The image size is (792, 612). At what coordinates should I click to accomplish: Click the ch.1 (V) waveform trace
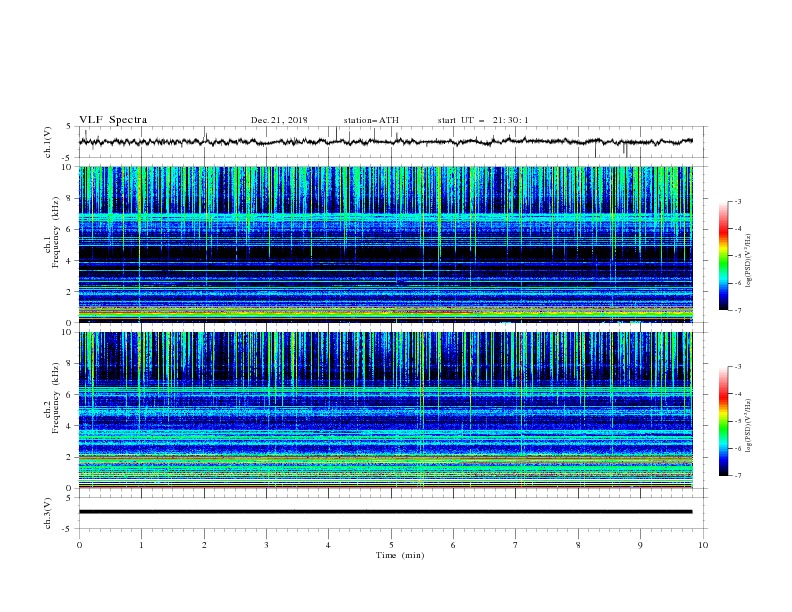[385, 142]
